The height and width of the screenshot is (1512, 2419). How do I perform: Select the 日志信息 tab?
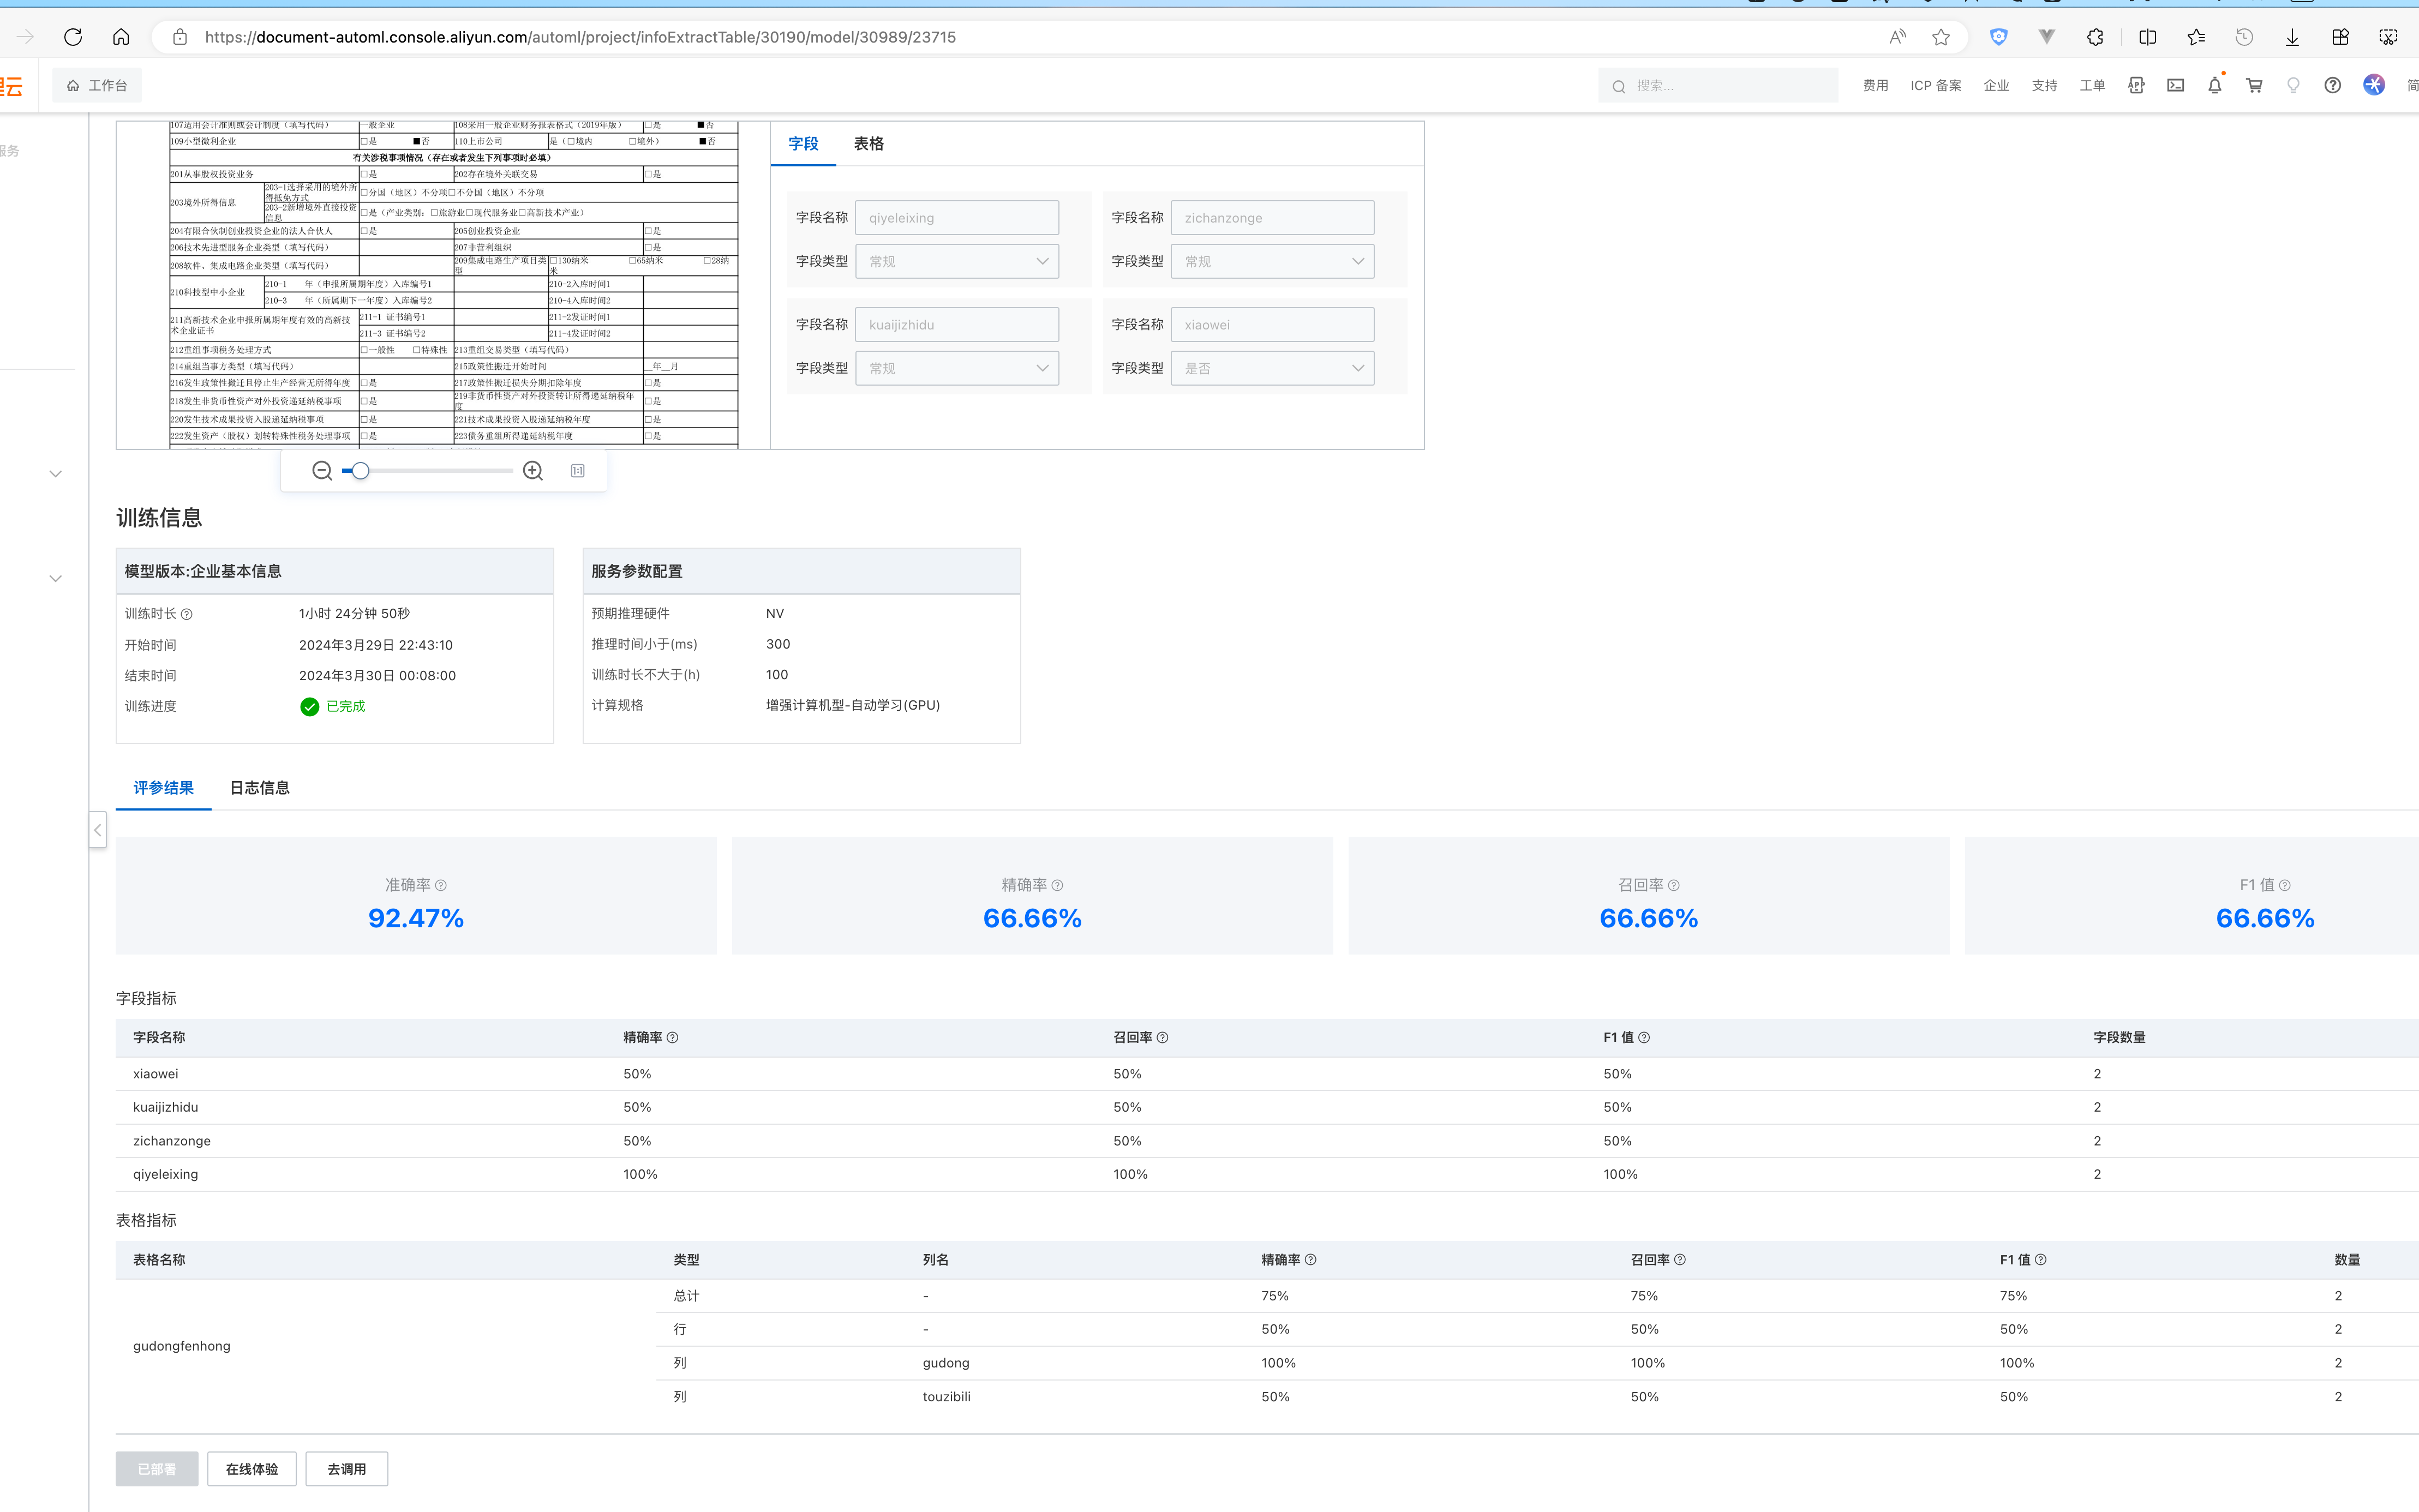tap(260, 788)
